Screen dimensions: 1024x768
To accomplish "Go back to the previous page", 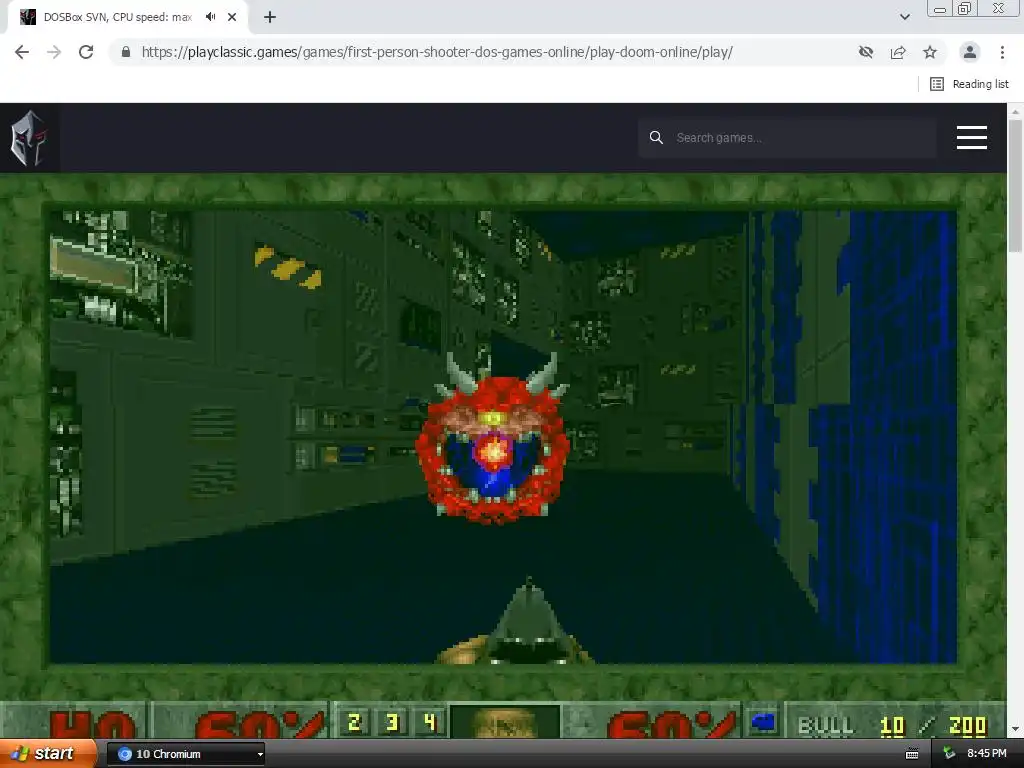I will pos(22,52).
